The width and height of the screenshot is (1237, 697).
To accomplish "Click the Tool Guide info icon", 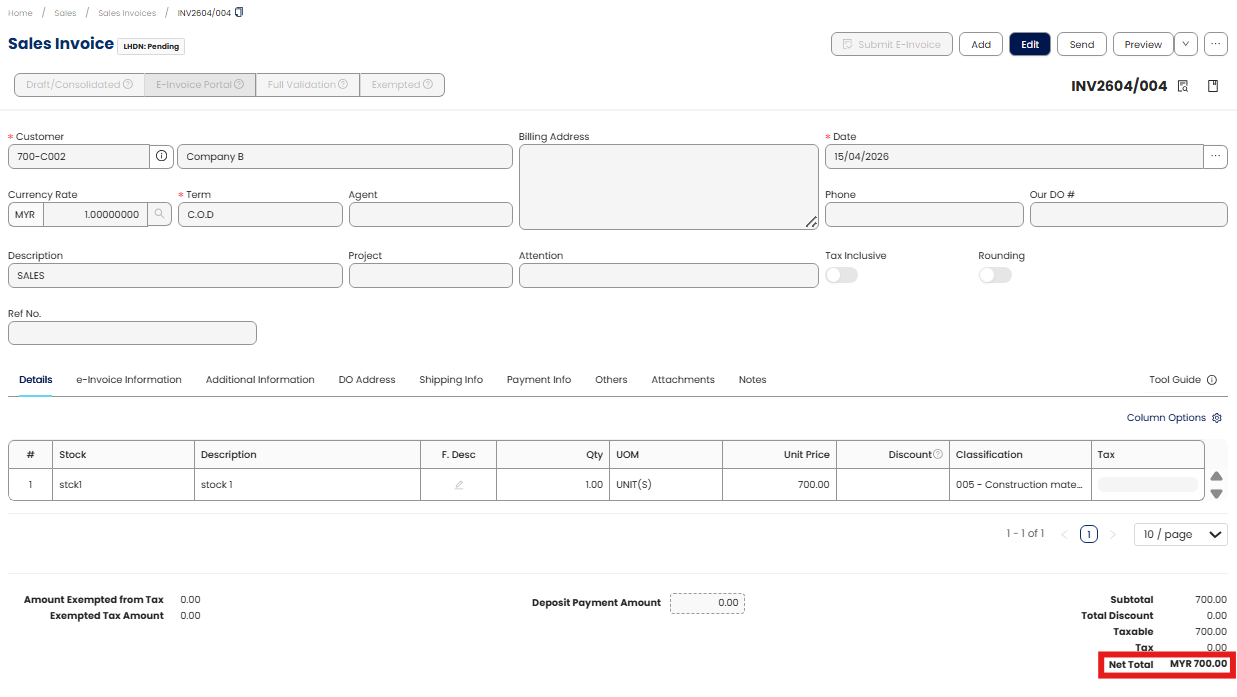I will 1212,380.
